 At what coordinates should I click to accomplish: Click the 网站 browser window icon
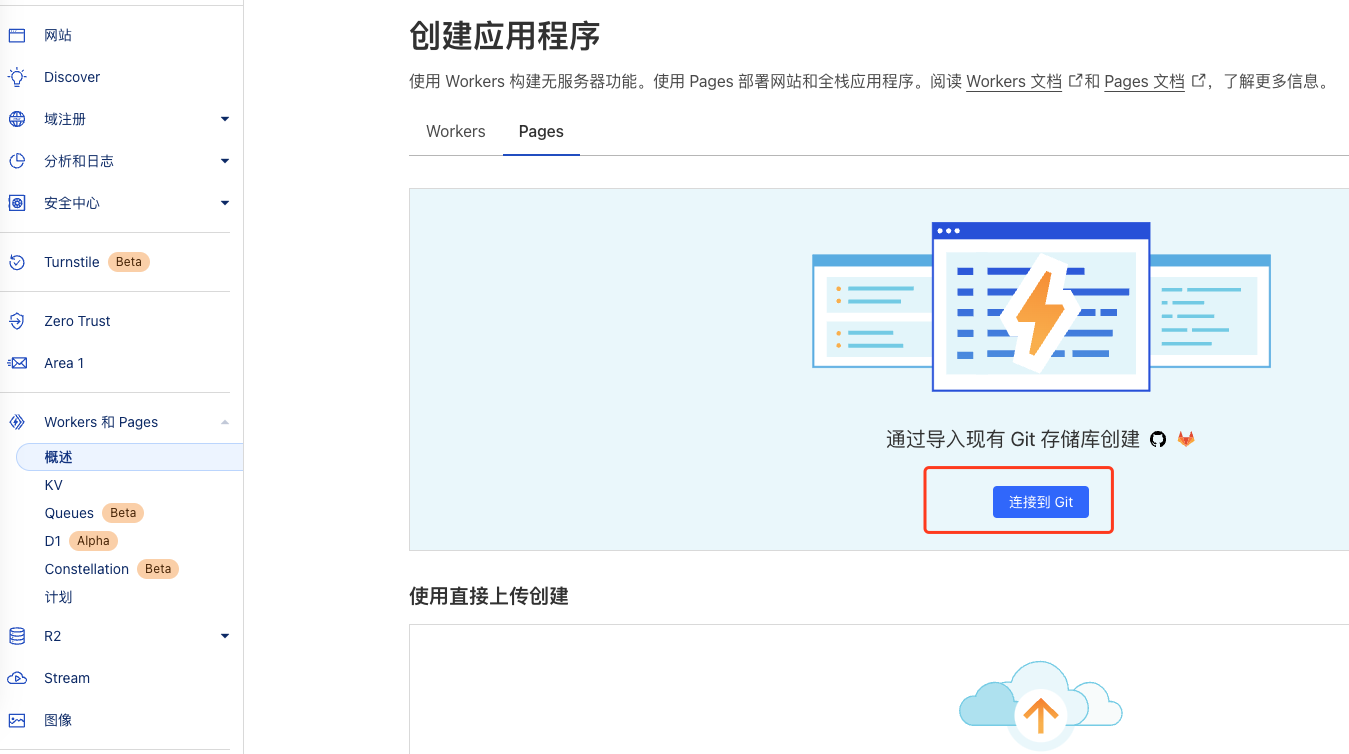(x=17, y=35)
